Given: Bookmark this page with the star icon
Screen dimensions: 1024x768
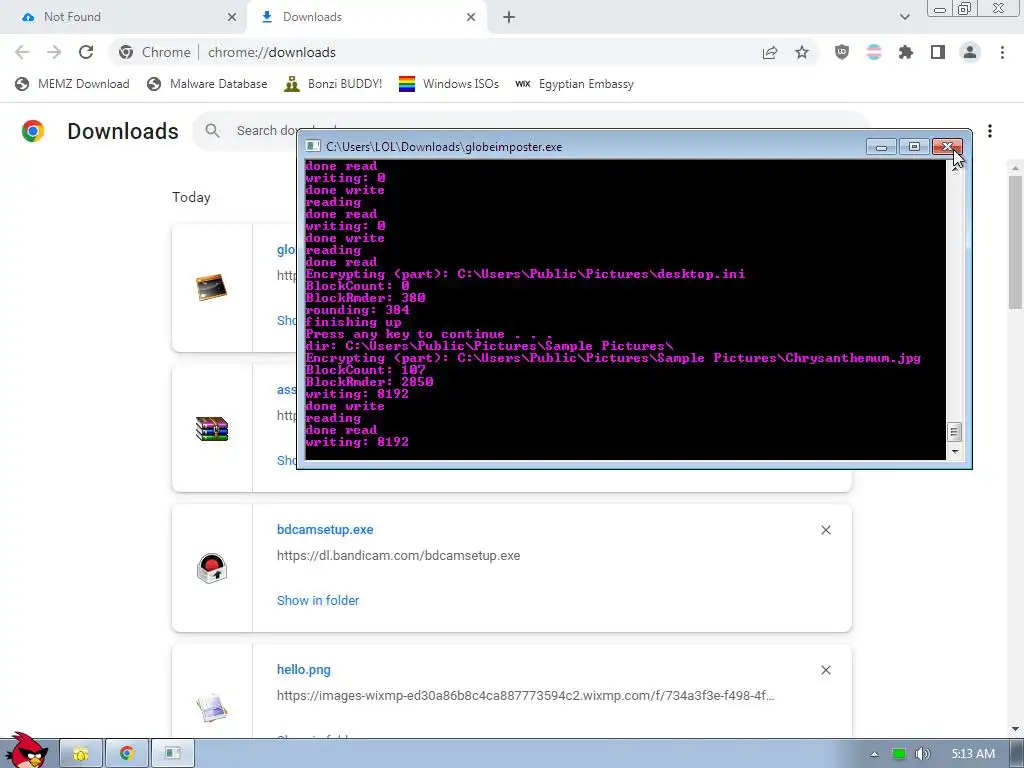Looking at the screenshot, I should click(802, 52).
